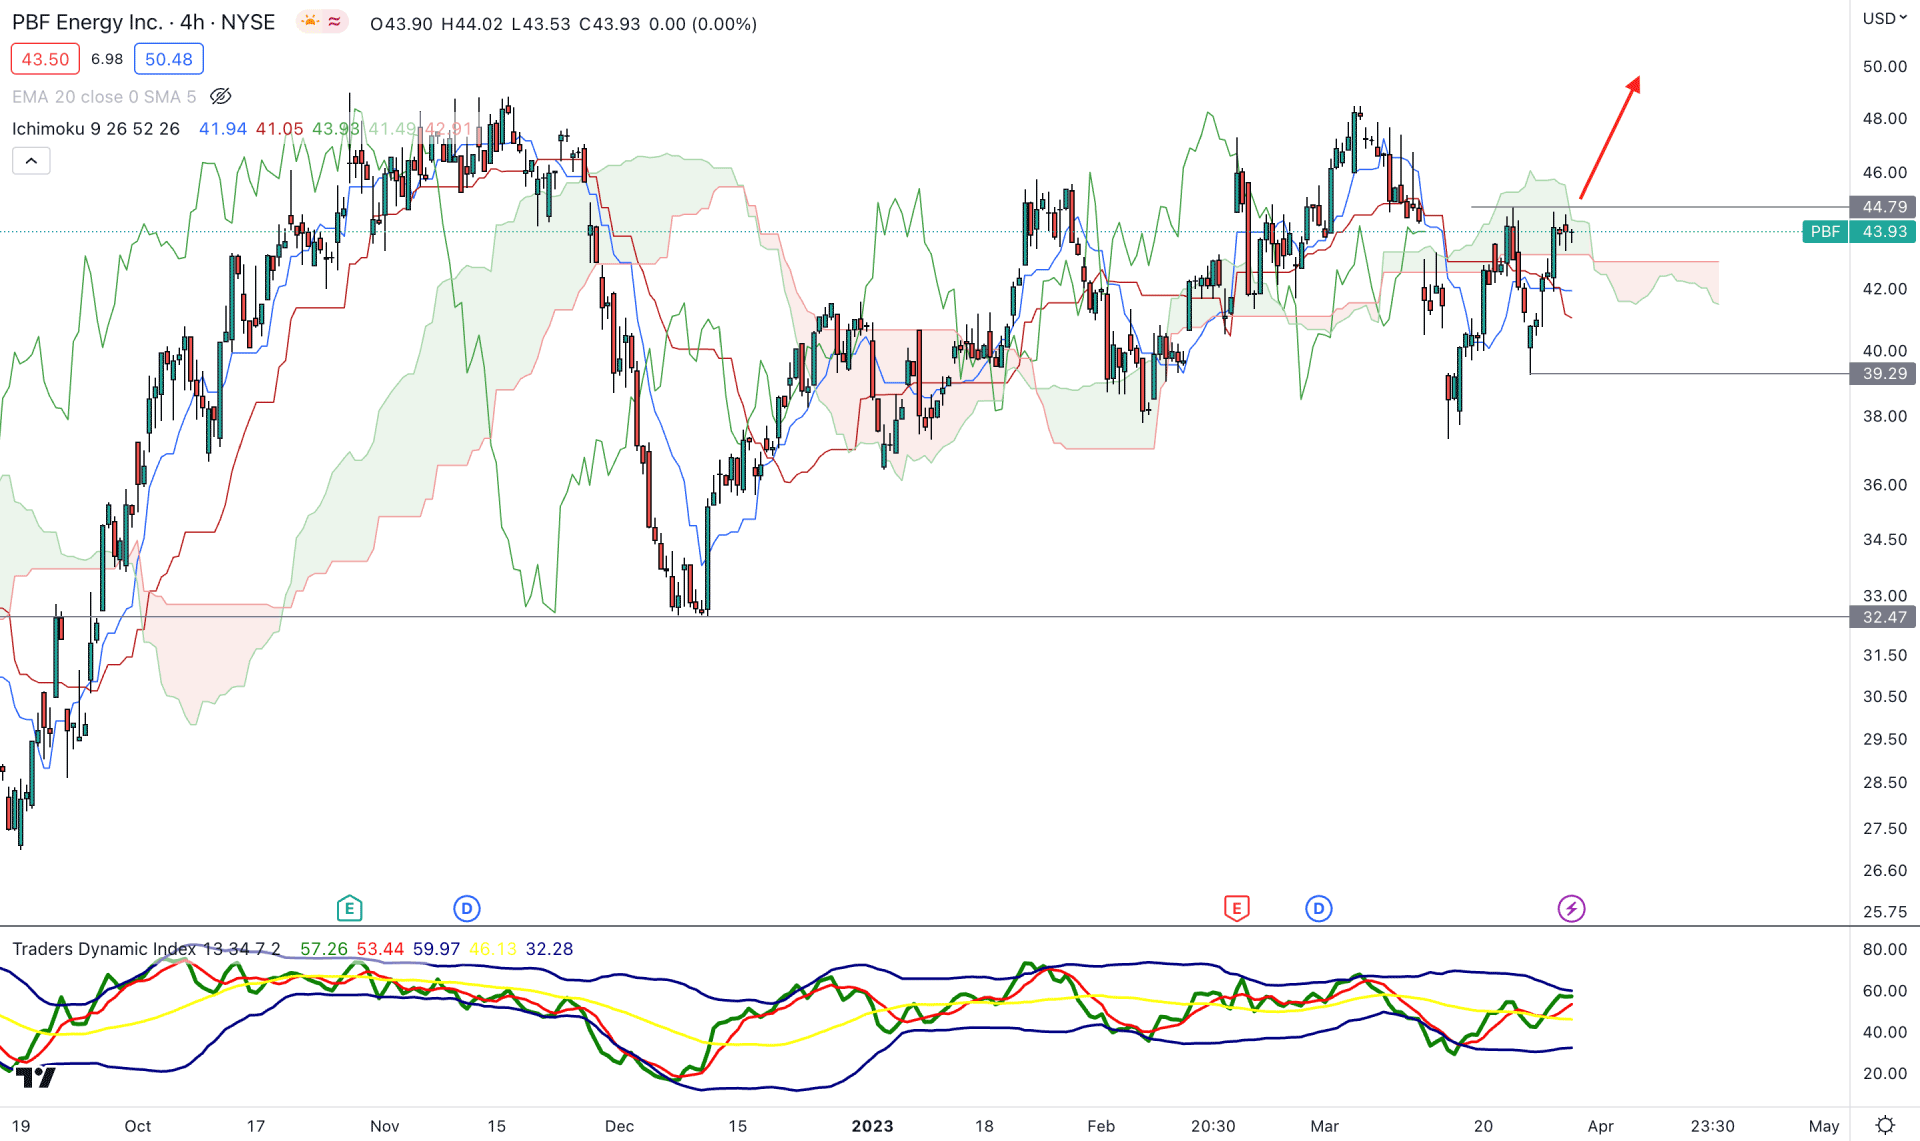
Task: Click the 32.47 horizontal line price label
Action: (1883, 617)
